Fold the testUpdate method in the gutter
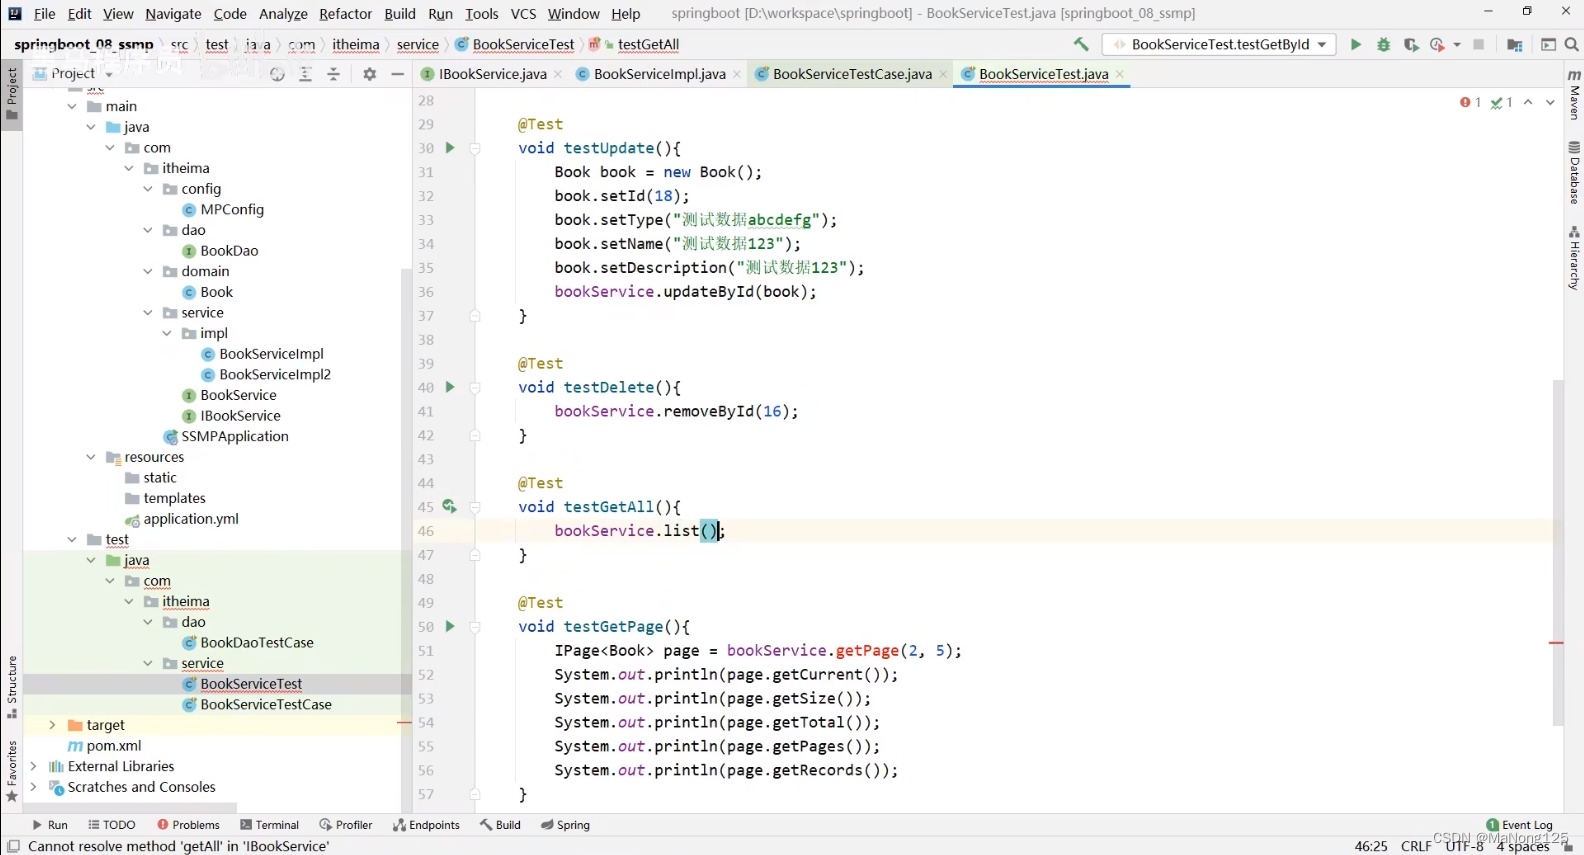 475,148
